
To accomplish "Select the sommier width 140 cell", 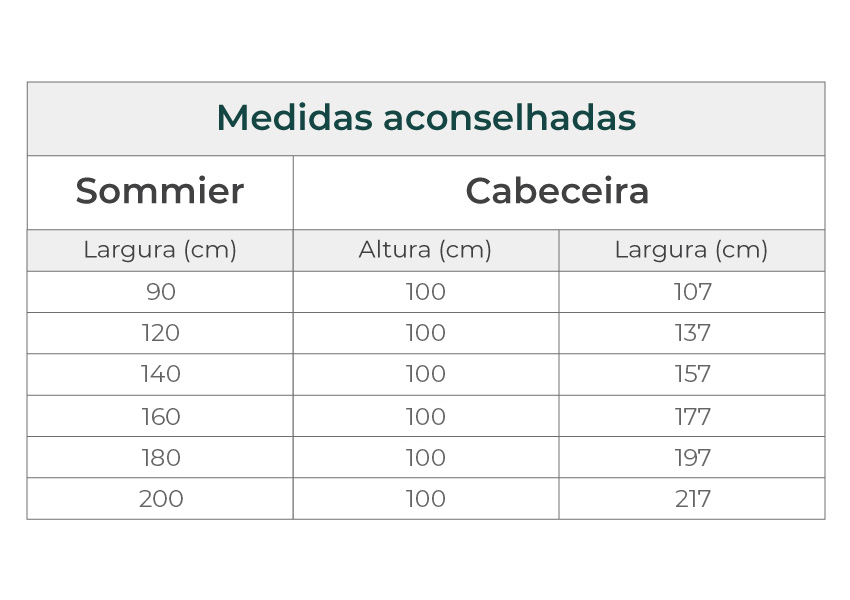I will click(x=160, y=374).
